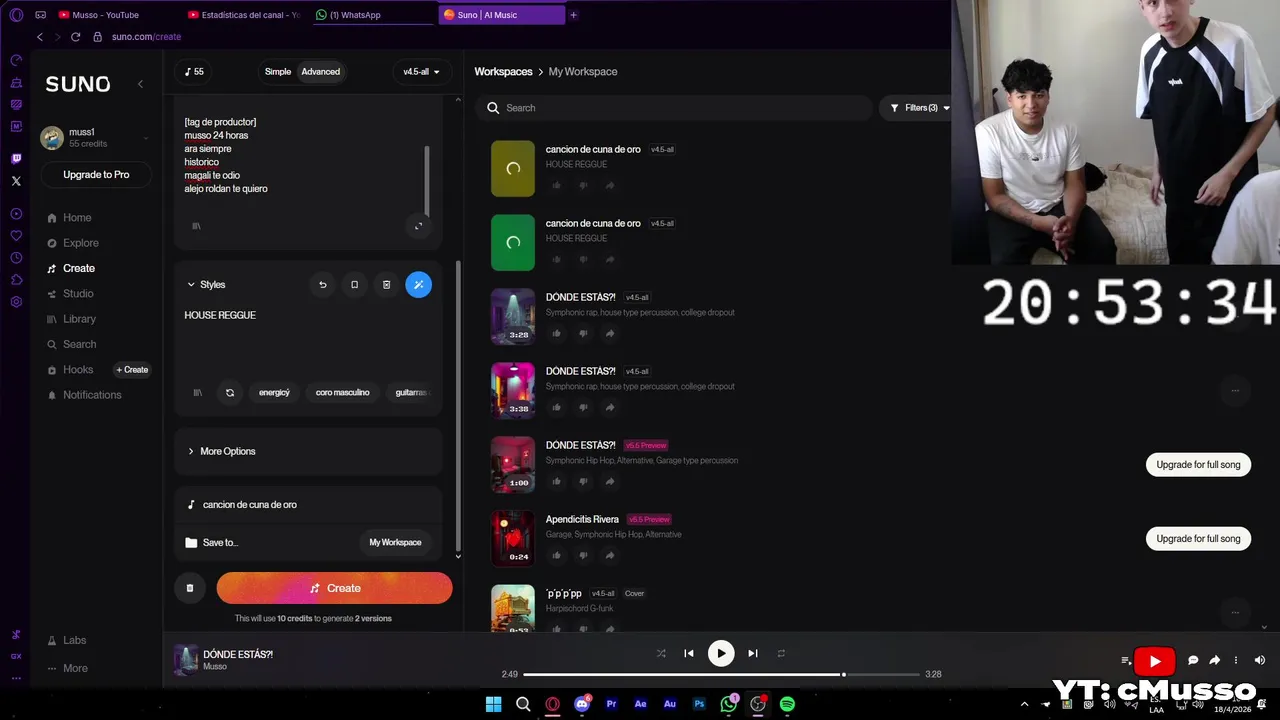Click the workspace Search field
The height and width of the screenshot is (720, 1280).
[675, 108]
